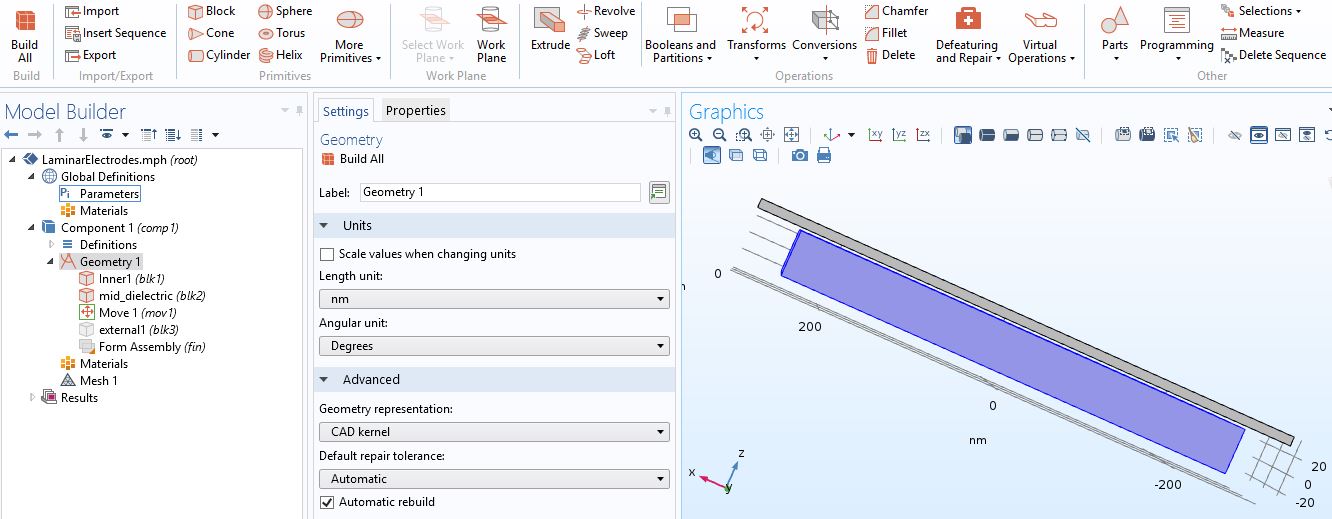
Task: Choose the Sweep operation
Action: coord(602,33)
